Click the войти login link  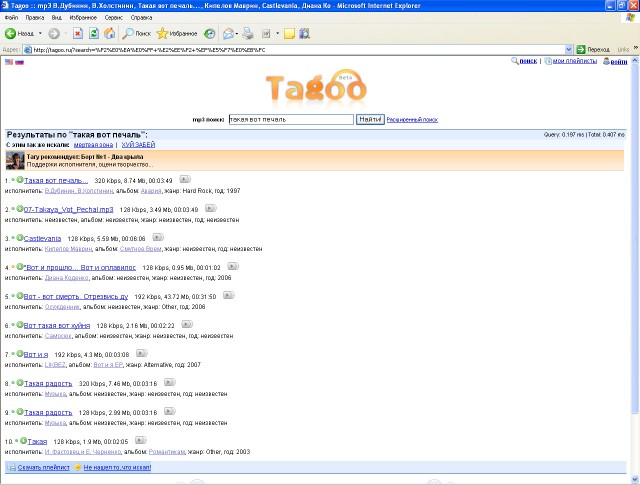point(619,61)
